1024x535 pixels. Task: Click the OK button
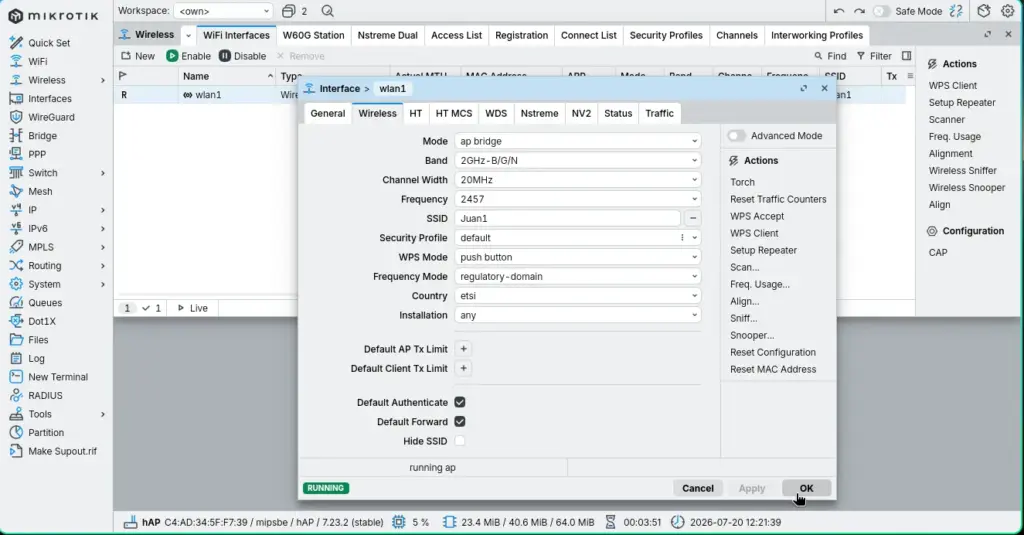coord(807,488)
